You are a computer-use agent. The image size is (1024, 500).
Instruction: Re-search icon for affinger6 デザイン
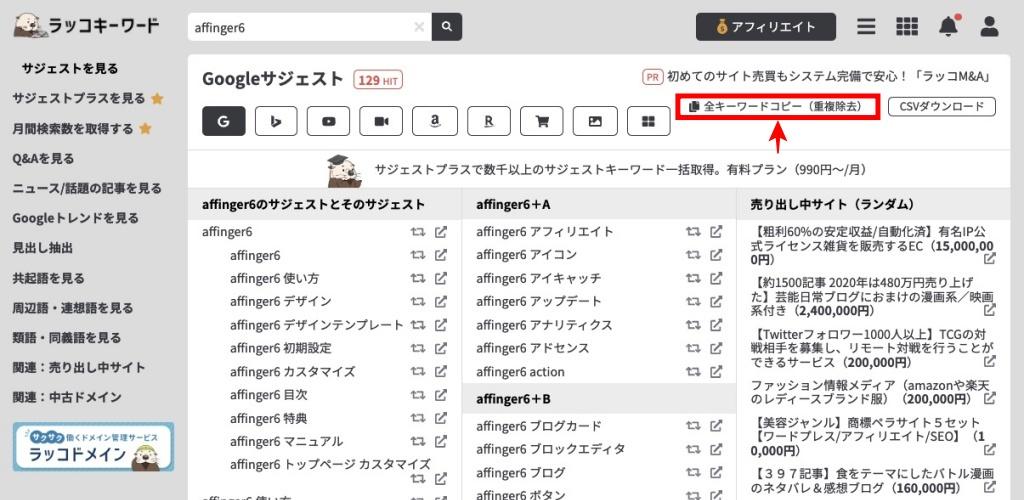click(418, 302)
